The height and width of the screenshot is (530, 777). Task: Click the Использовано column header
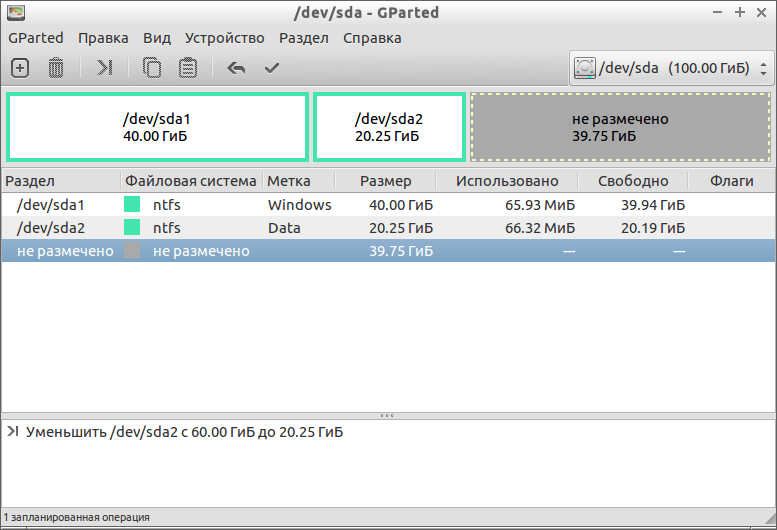[507, 181]
